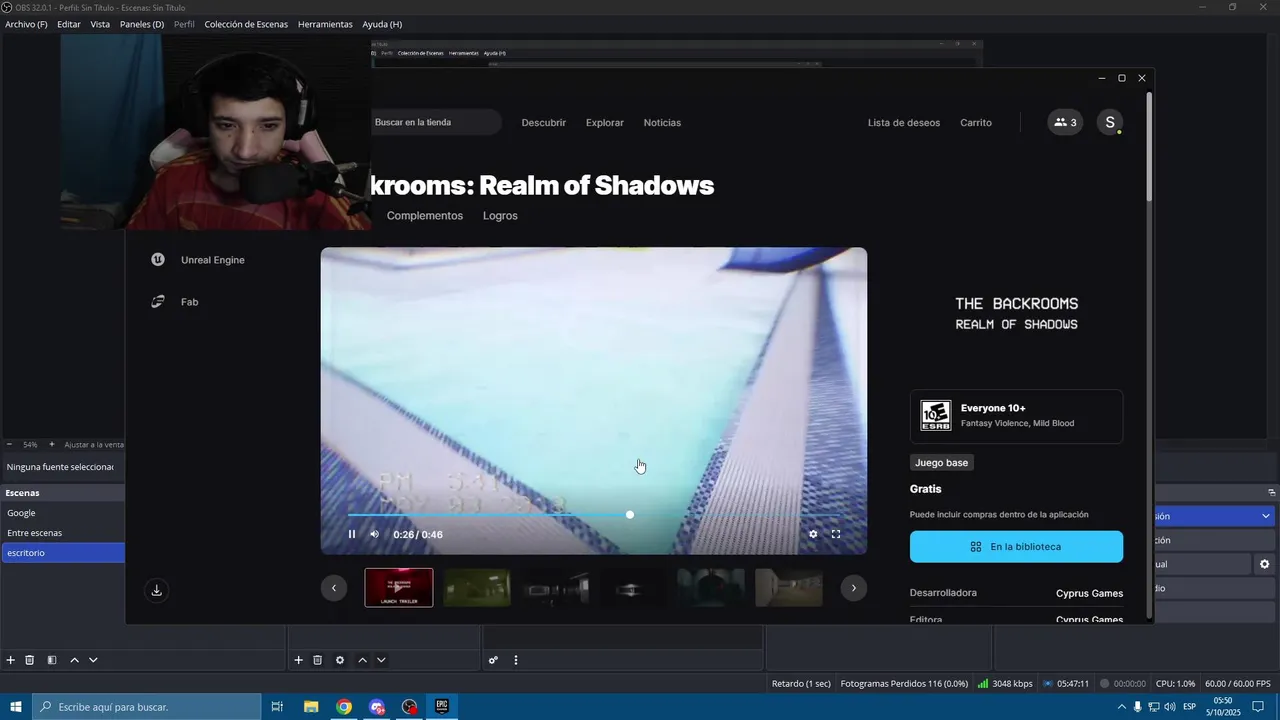Click the Juego base tag

click(941, 463)
